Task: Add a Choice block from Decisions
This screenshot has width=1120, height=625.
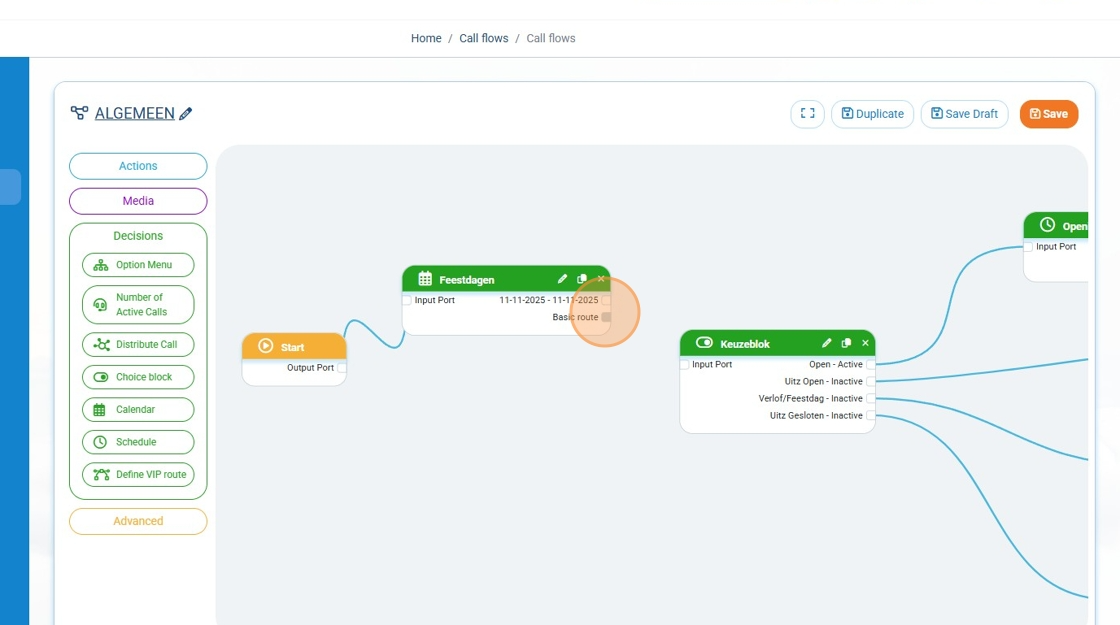Action: pyautogui.click(x=138, y=377)
